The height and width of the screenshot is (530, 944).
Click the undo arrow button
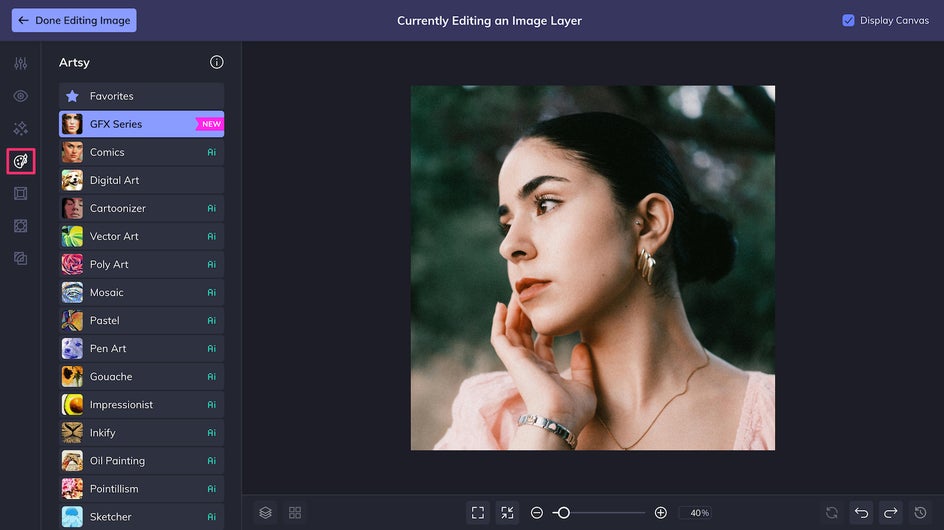coord(862,513)
